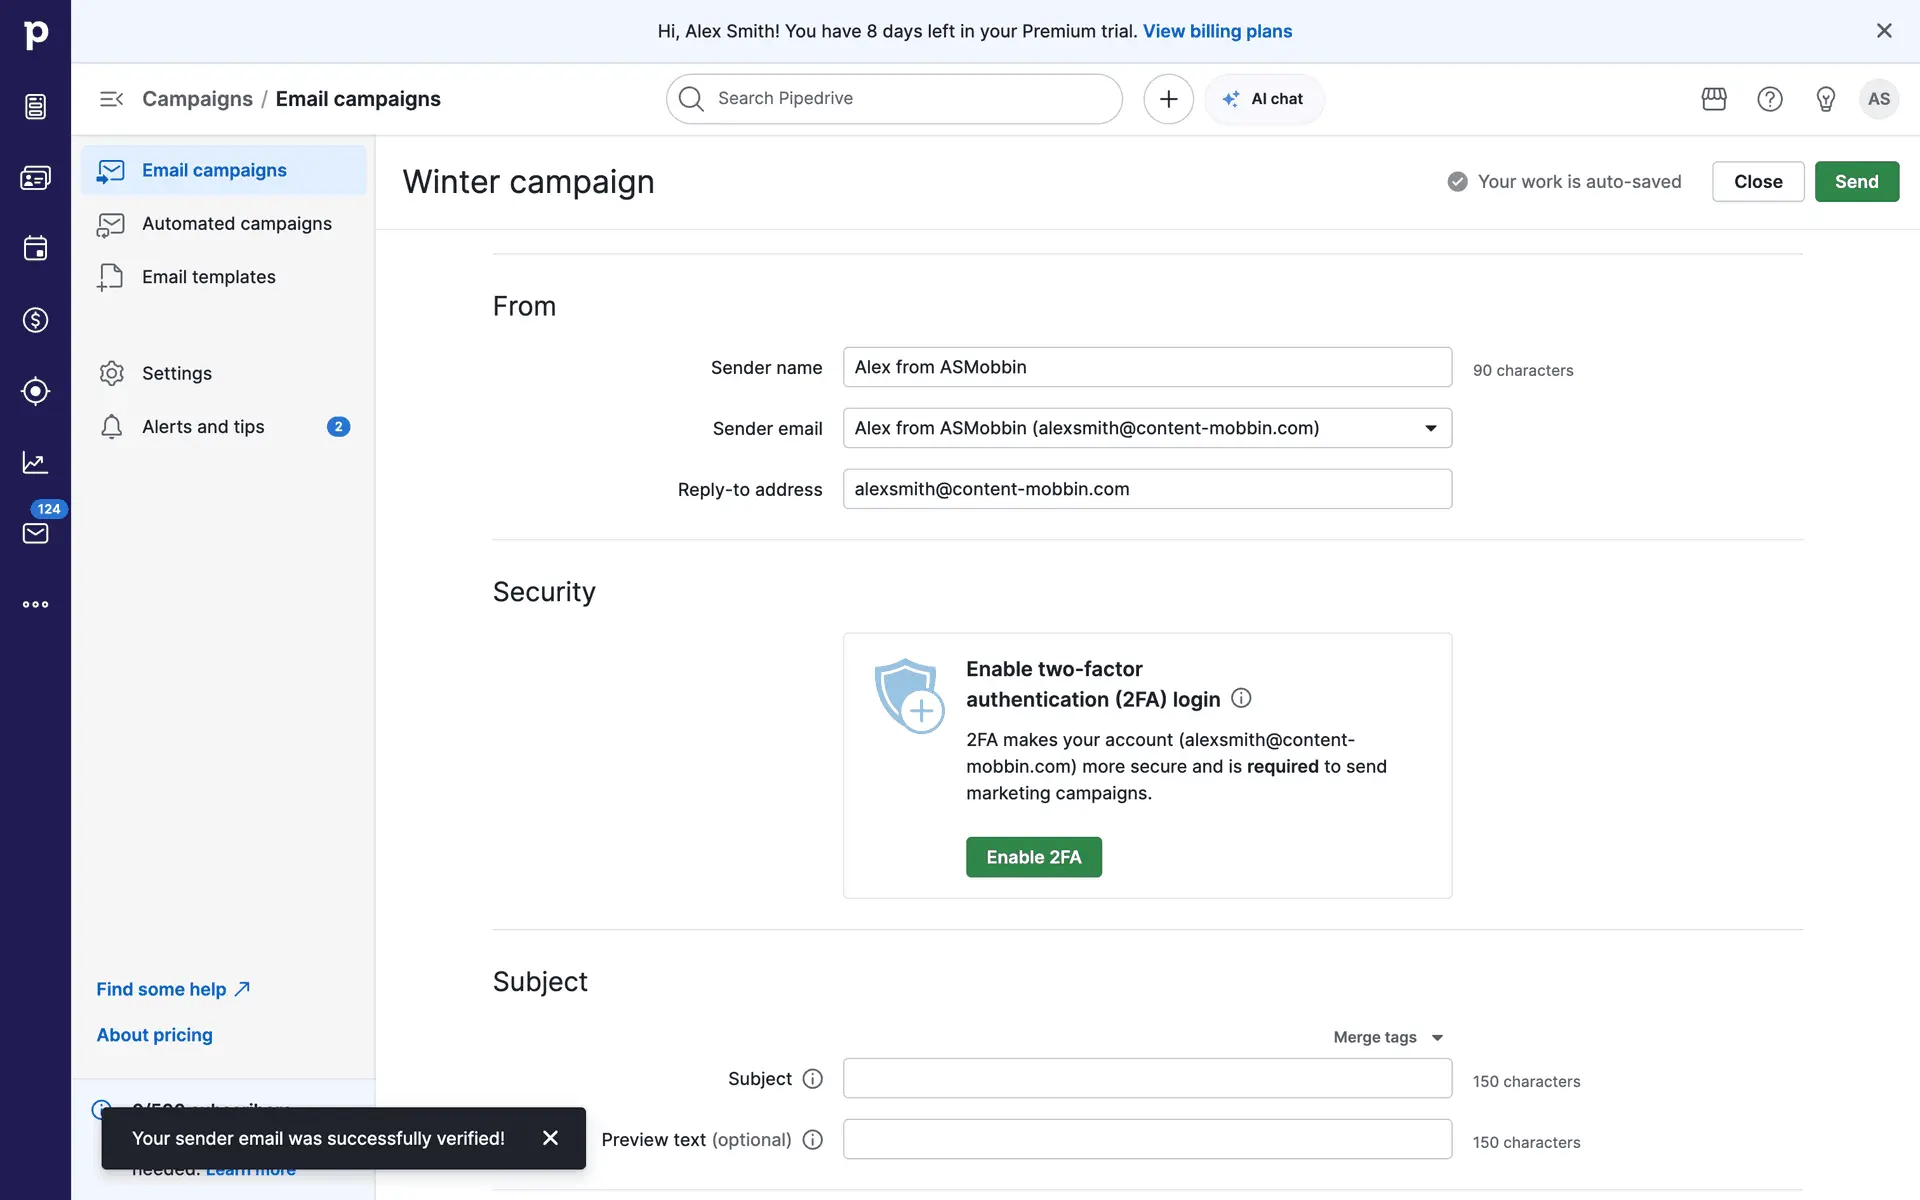Open Insights chart icon in sidebar

[35, 462]
